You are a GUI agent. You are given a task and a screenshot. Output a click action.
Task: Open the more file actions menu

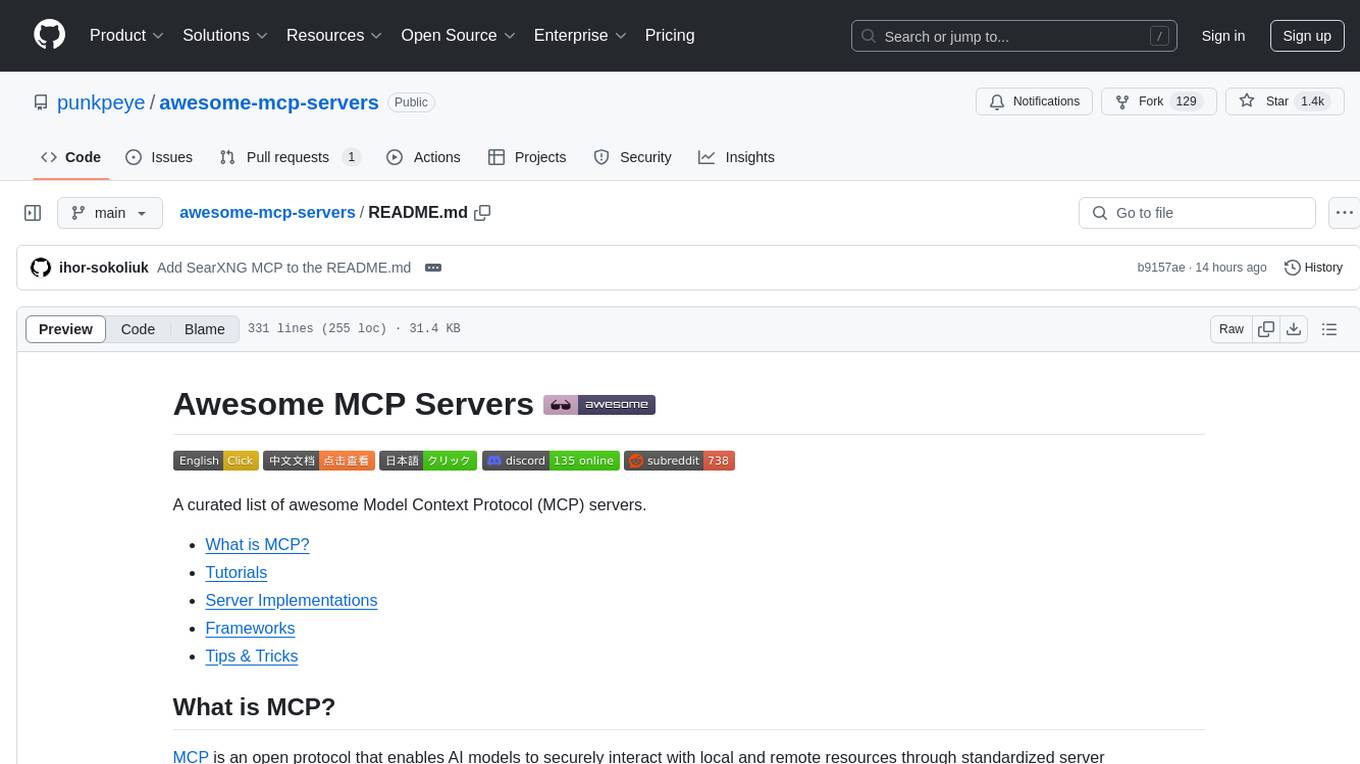coord(1345,213)
